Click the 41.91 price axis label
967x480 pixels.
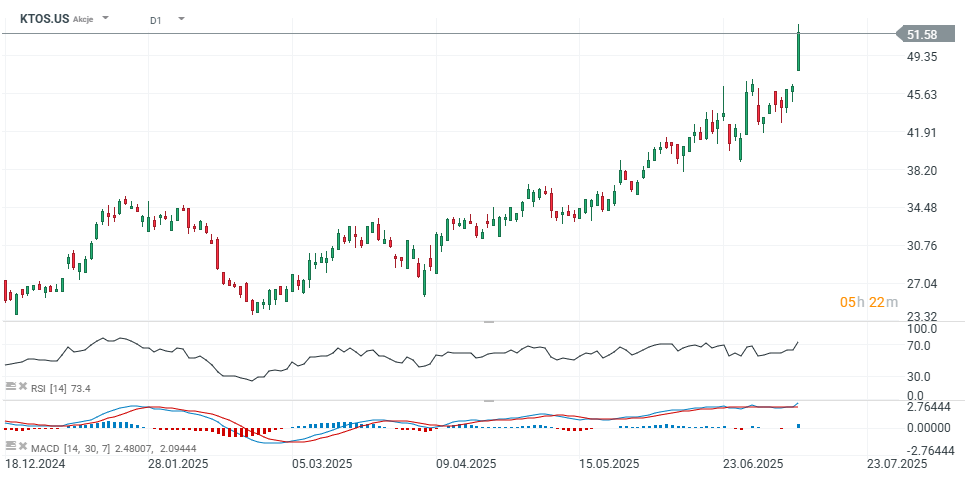coord(922,133)
